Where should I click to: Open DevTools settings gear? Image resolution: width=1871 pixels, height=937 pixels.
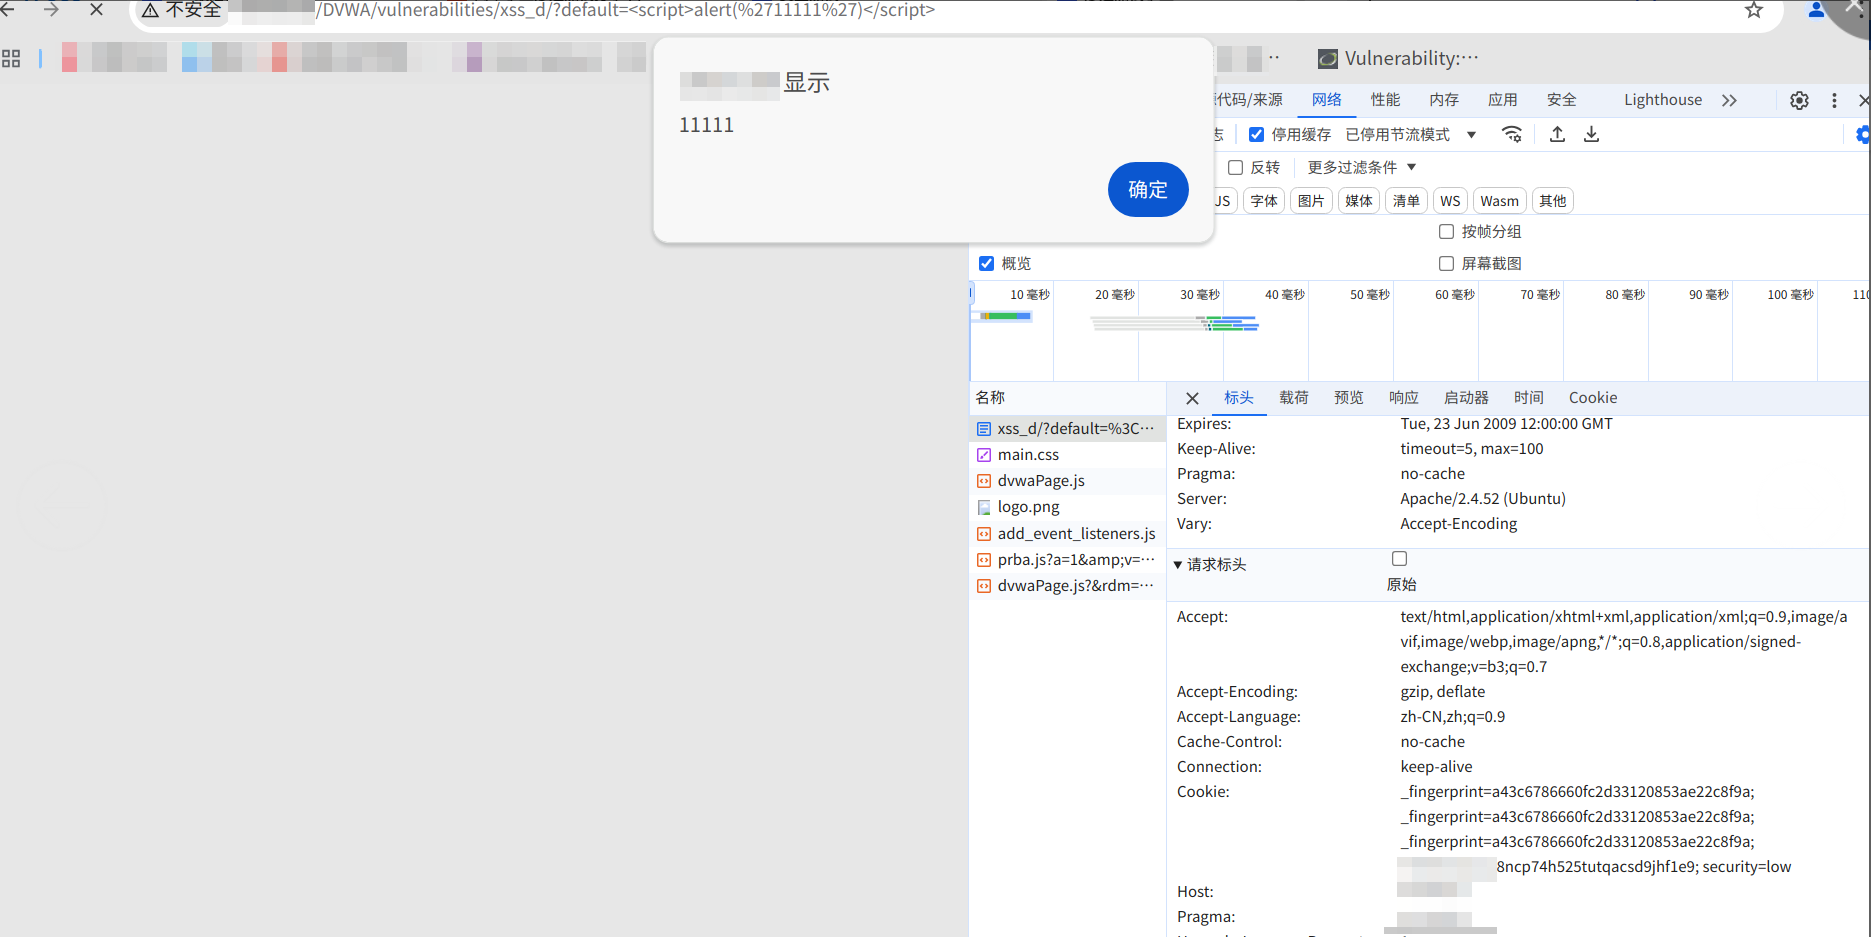pos(1799,100)
